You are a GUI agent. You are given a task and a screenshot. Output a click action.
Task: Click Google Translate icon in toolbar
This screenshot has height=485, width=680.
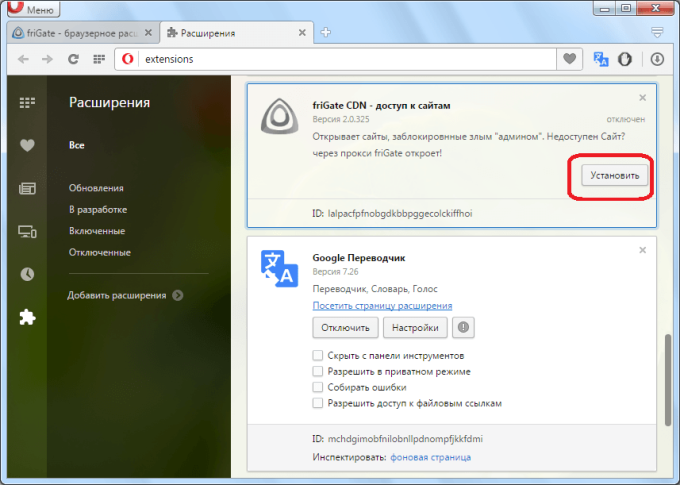[601, 59]
